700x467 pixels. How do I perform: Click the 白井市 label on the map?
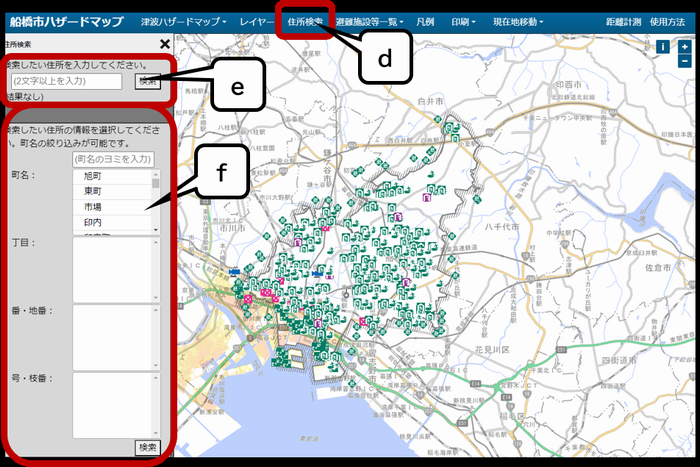430,101
